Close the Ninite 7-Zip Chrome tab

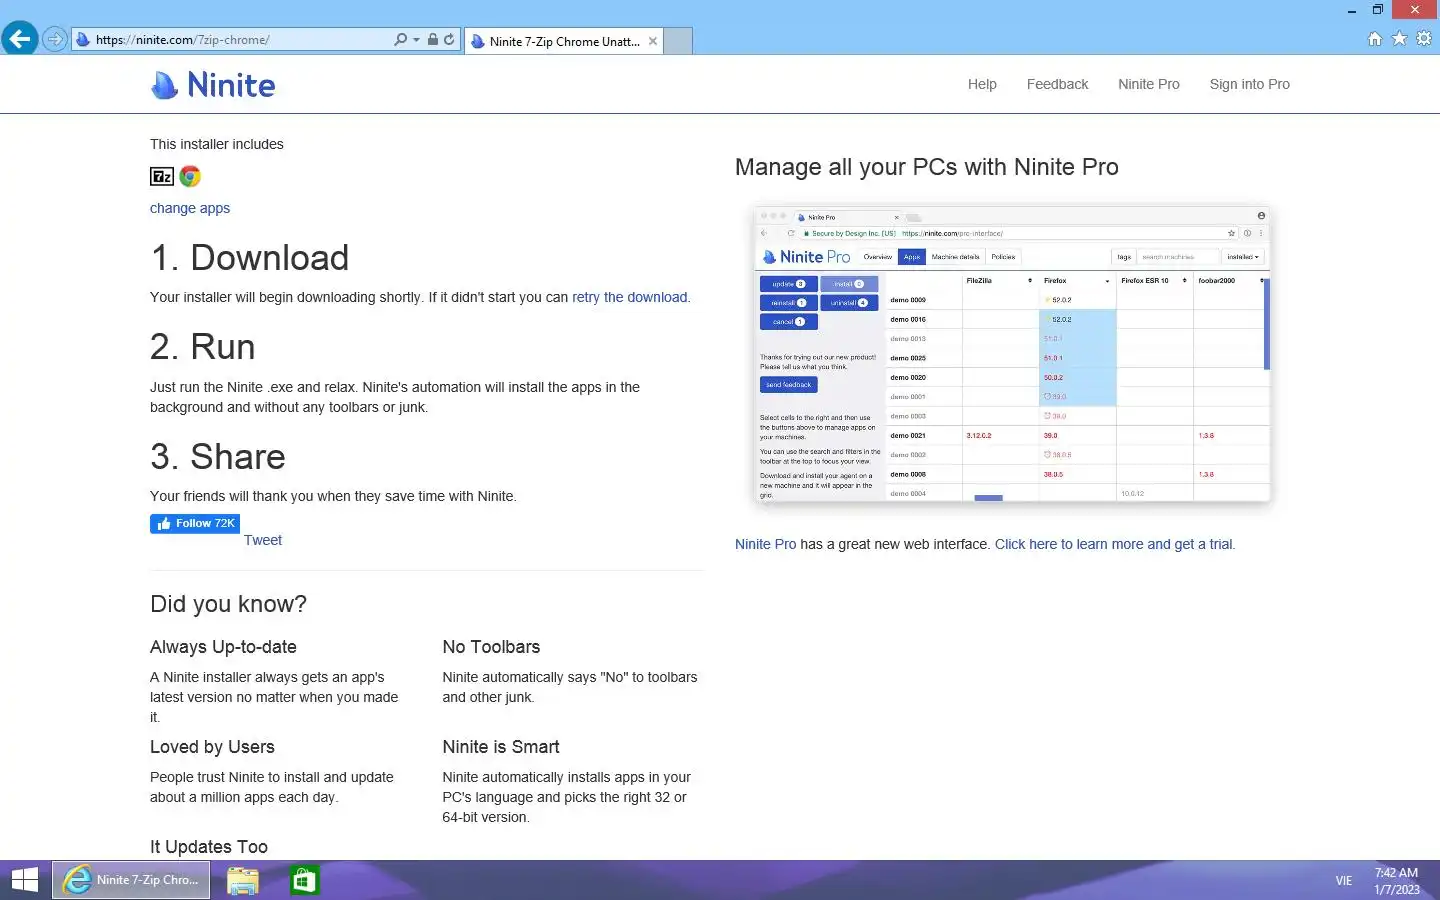653,41
